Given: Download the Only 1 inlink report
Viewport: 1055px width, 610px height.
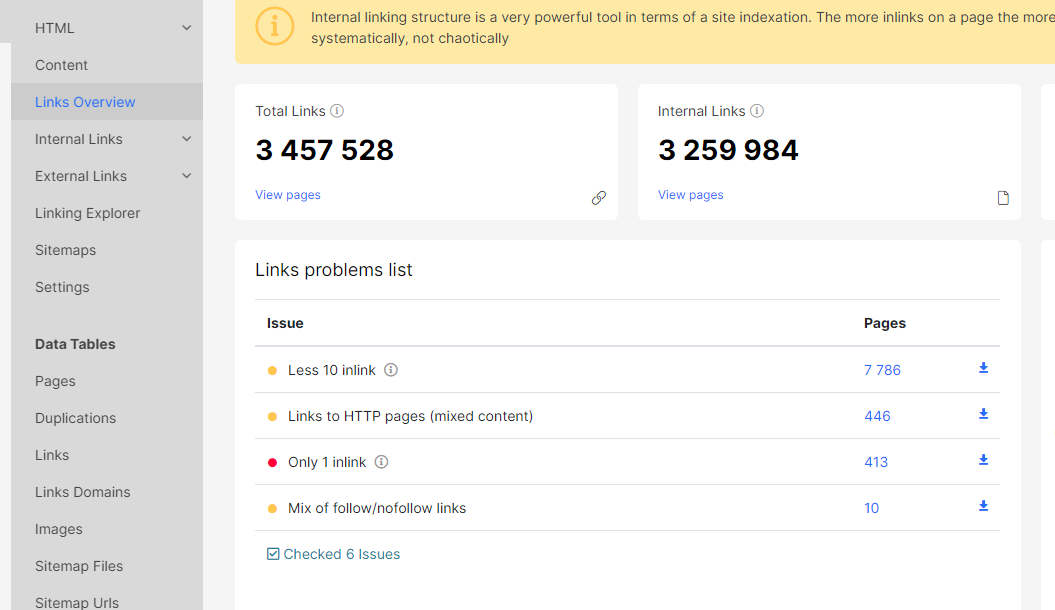Looking at the screenshot, I should 983,461.
